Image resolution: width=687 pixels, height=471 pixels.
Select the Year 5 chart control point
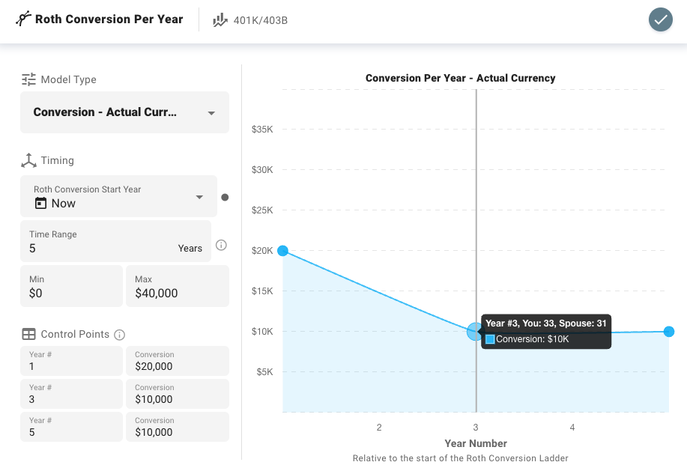pyautogui.click(x=668, y=331)
